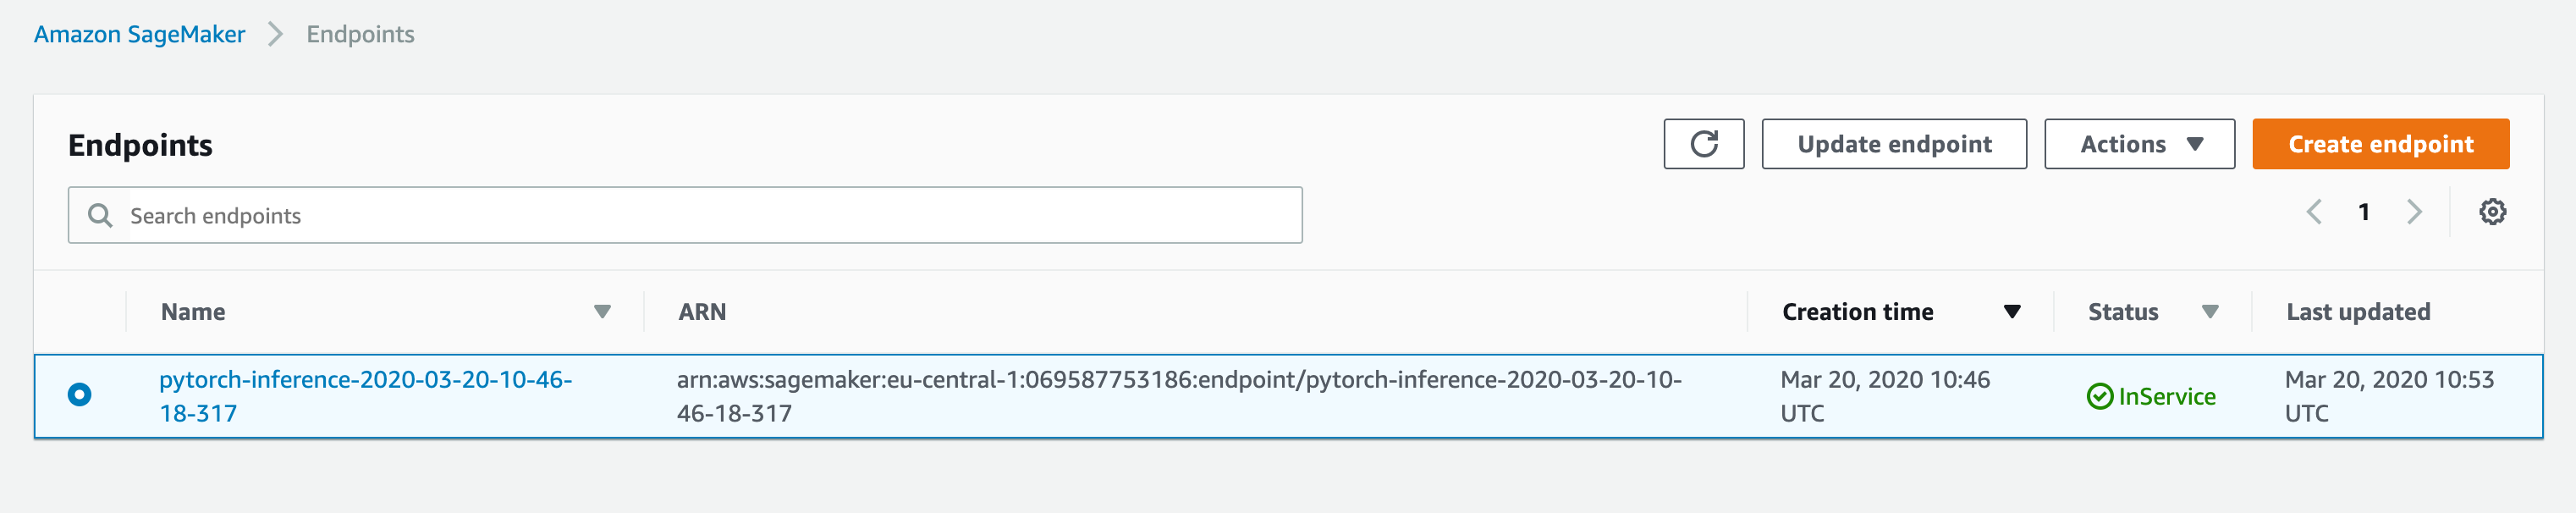Refresh the endpoints list
2576x513 pixels.
1703,144
